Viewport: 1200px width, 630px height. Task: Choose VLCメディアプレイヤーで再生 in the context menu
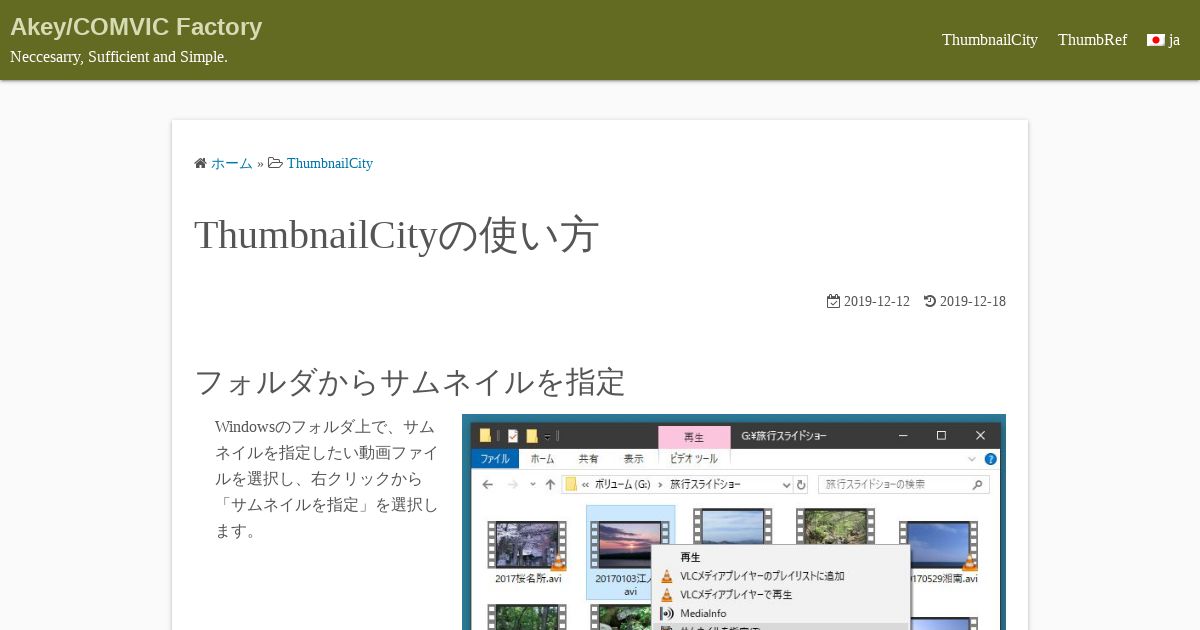(x=737, y=595)
